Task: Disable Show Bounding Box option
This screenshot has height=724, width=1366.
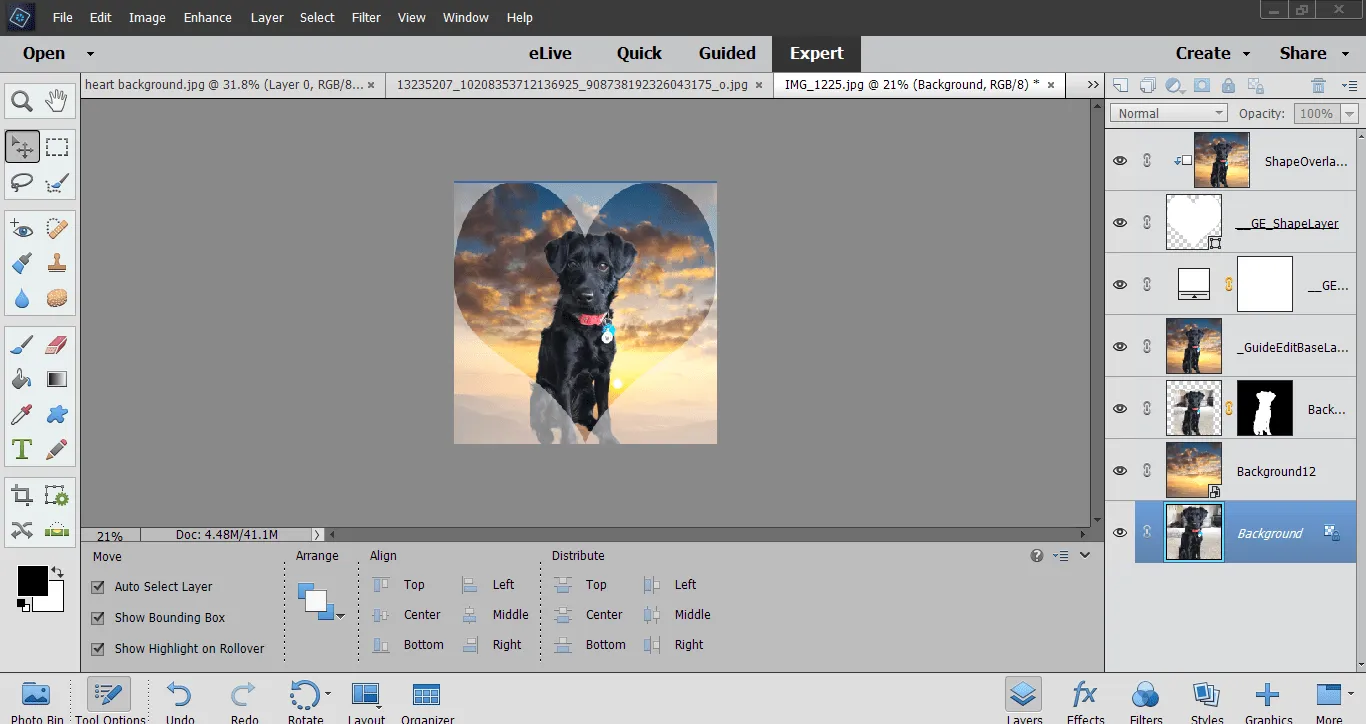Action: pos(98,618)
